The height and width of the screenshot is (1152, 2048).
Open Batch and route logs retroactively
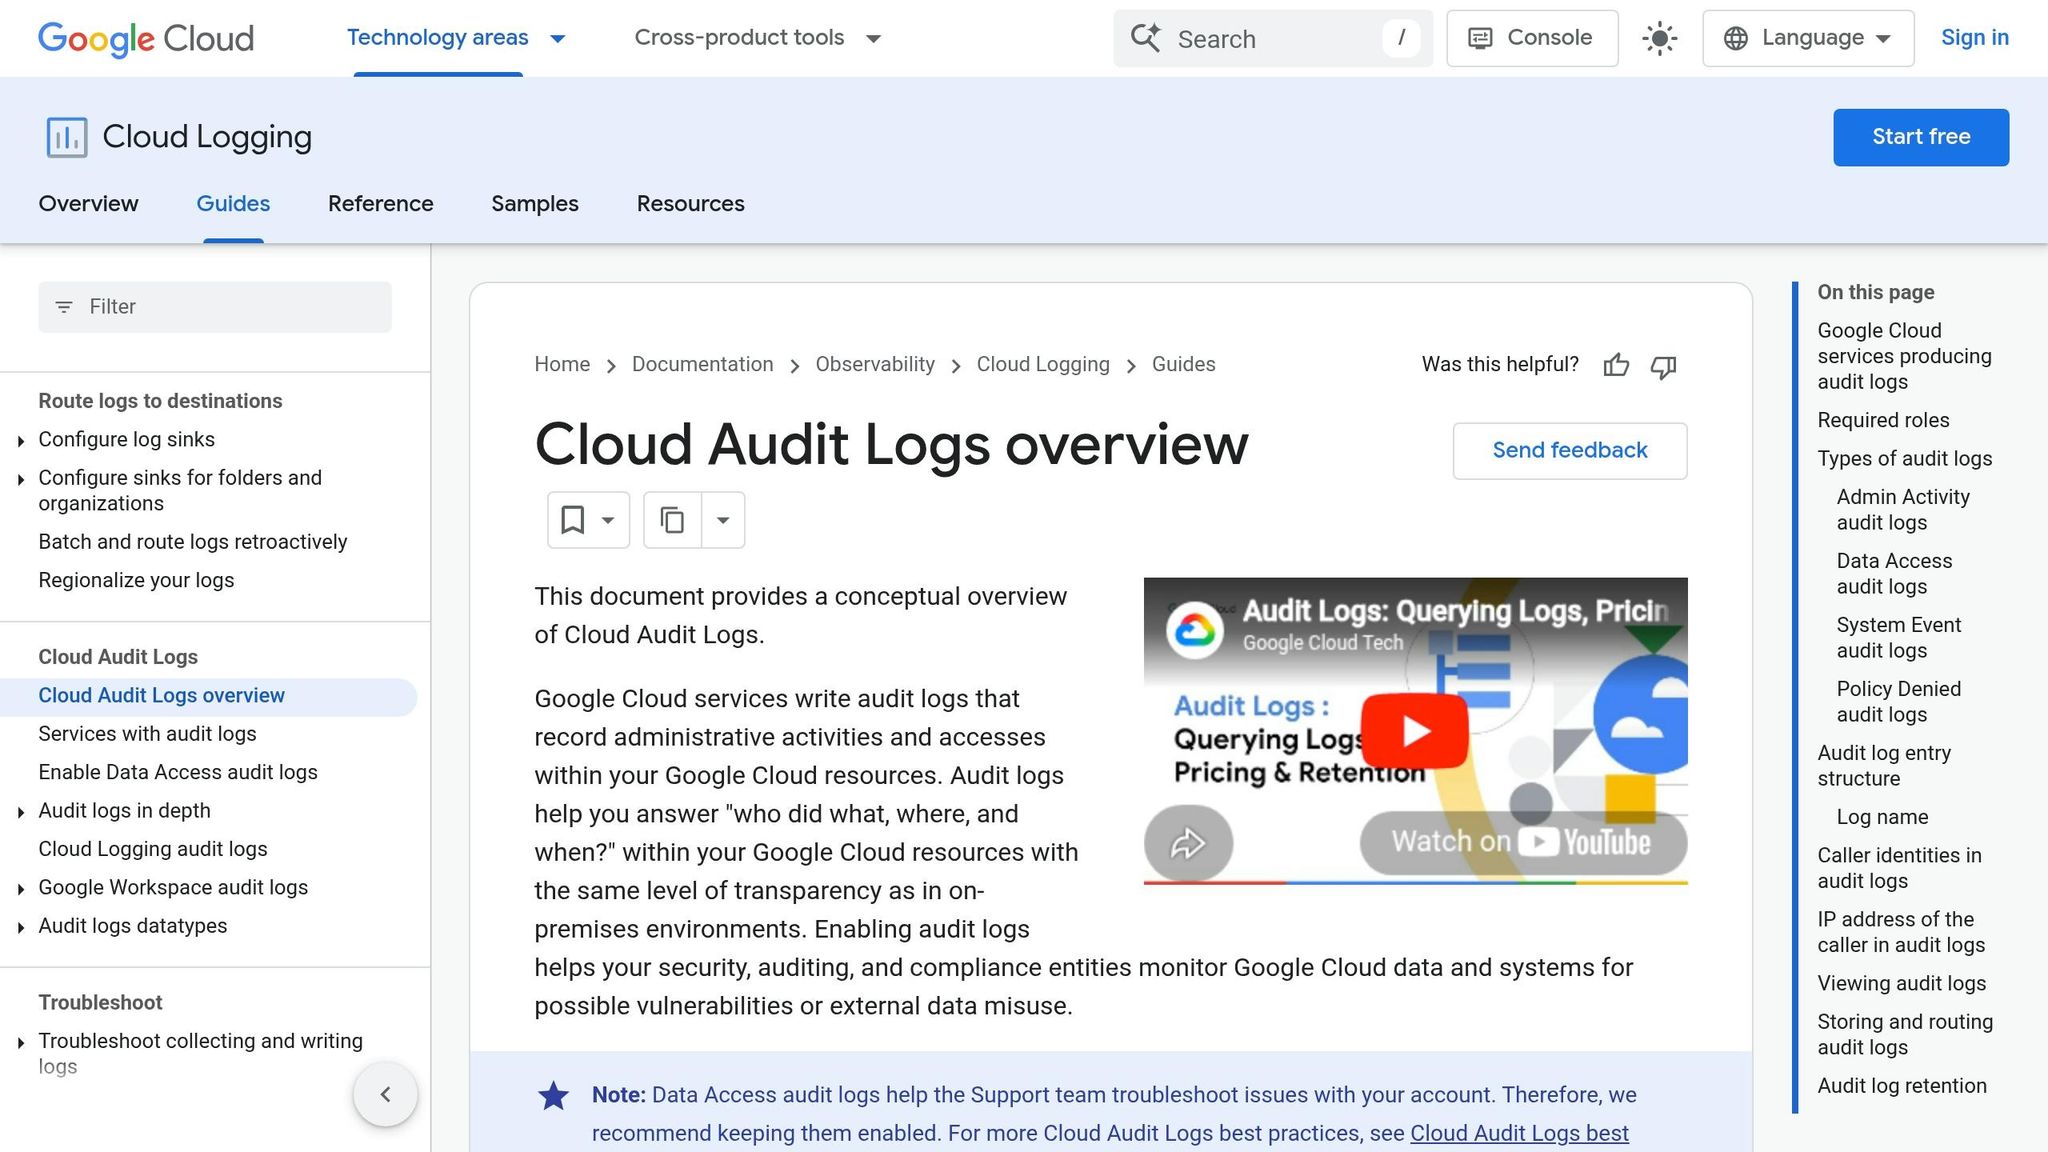coord(193,542)
